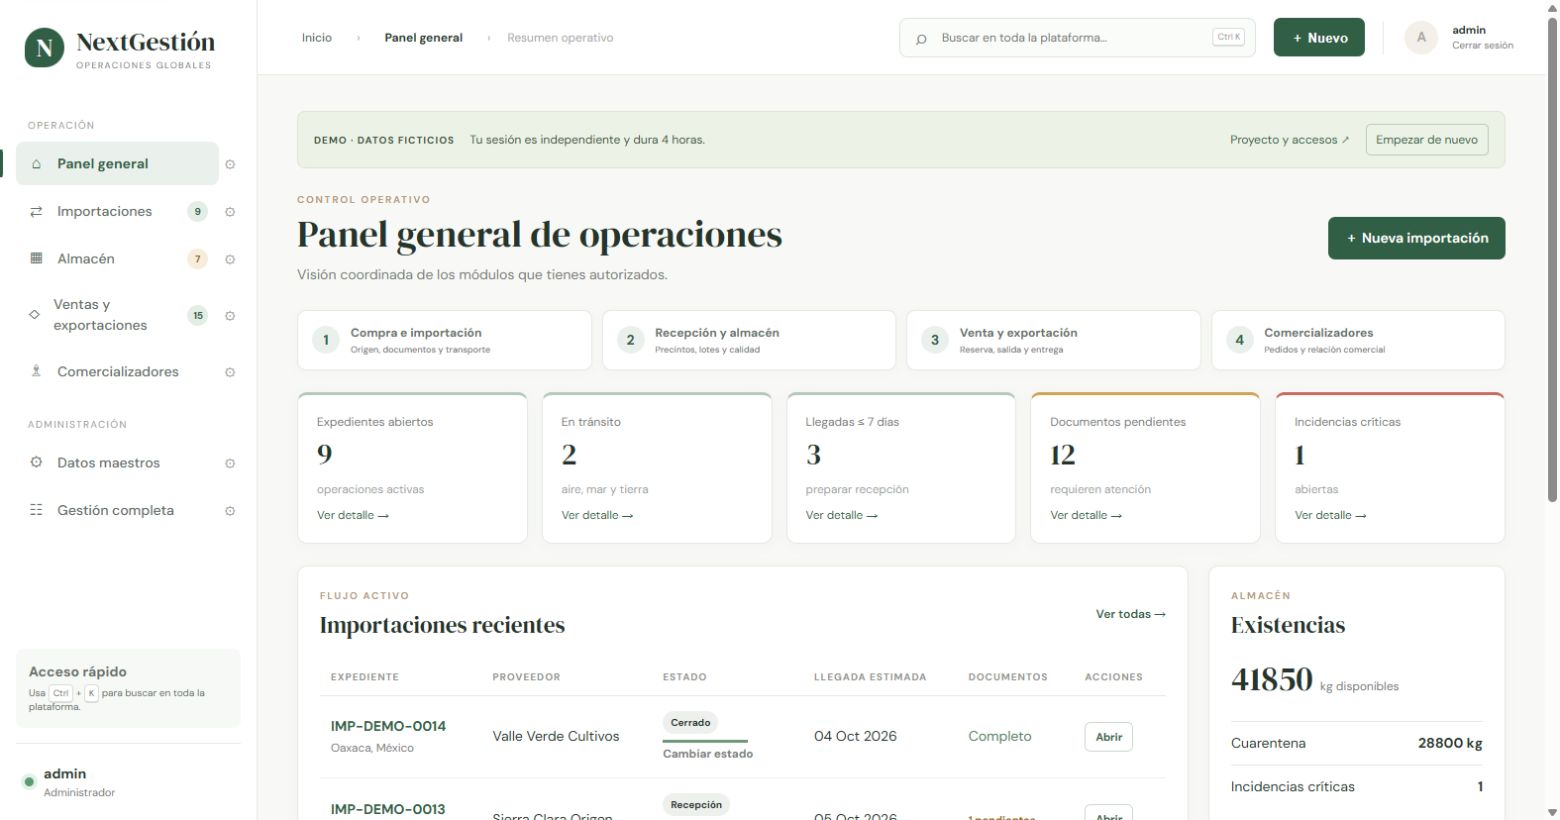Screen dimensions: 1560x820
Task: Click the Inicio breadcrumb
Action: [317, 38]
